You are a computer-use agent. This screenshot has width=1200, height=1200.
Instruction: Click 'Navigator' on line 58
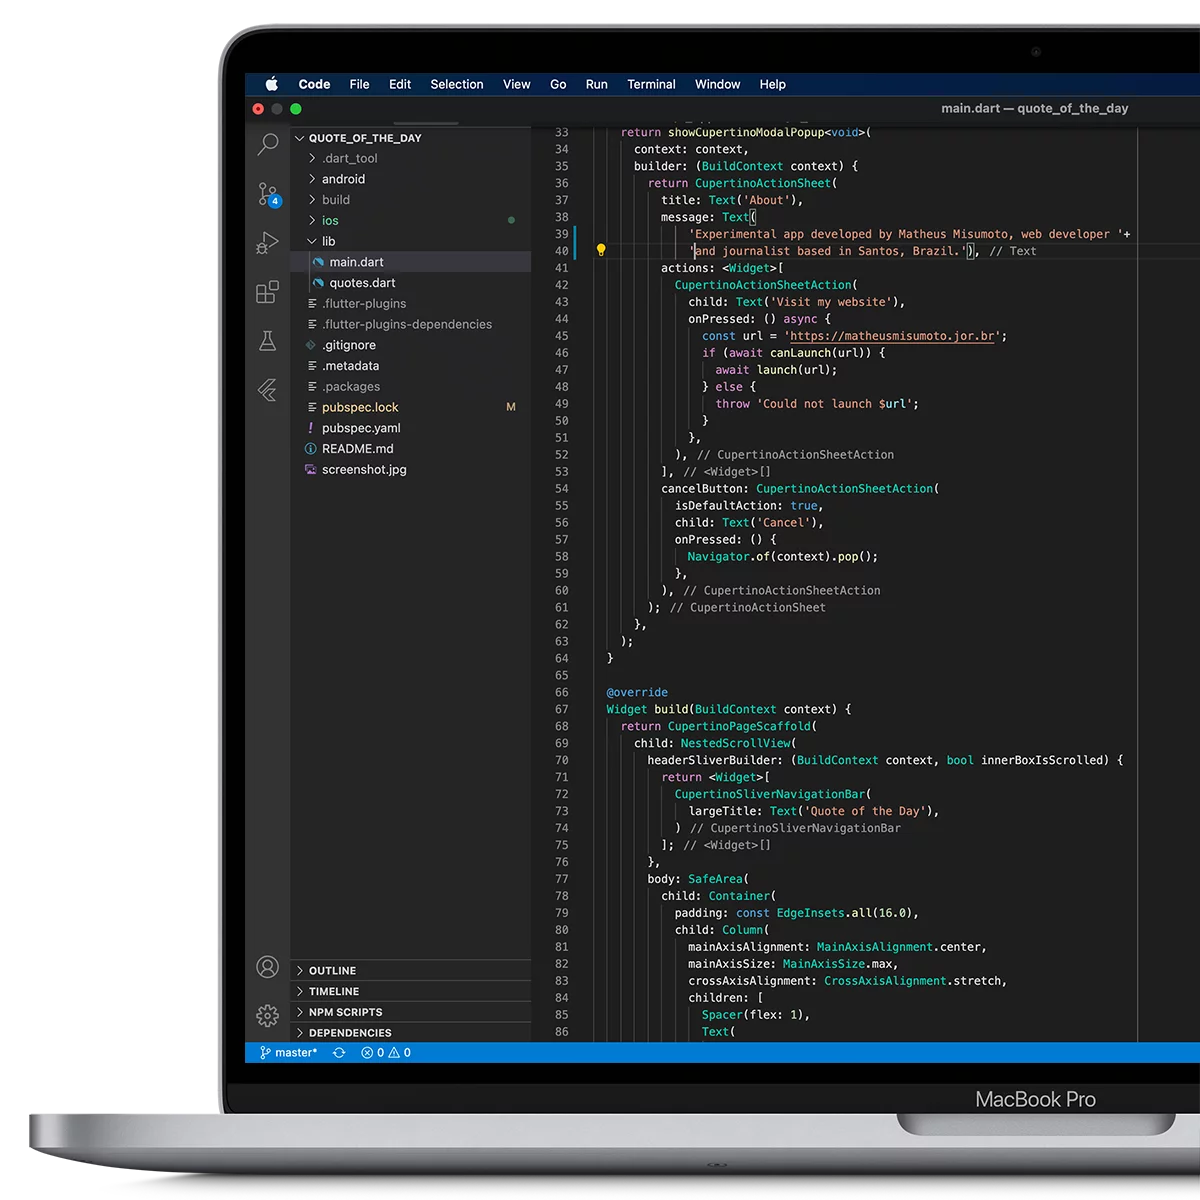(718, 556)
